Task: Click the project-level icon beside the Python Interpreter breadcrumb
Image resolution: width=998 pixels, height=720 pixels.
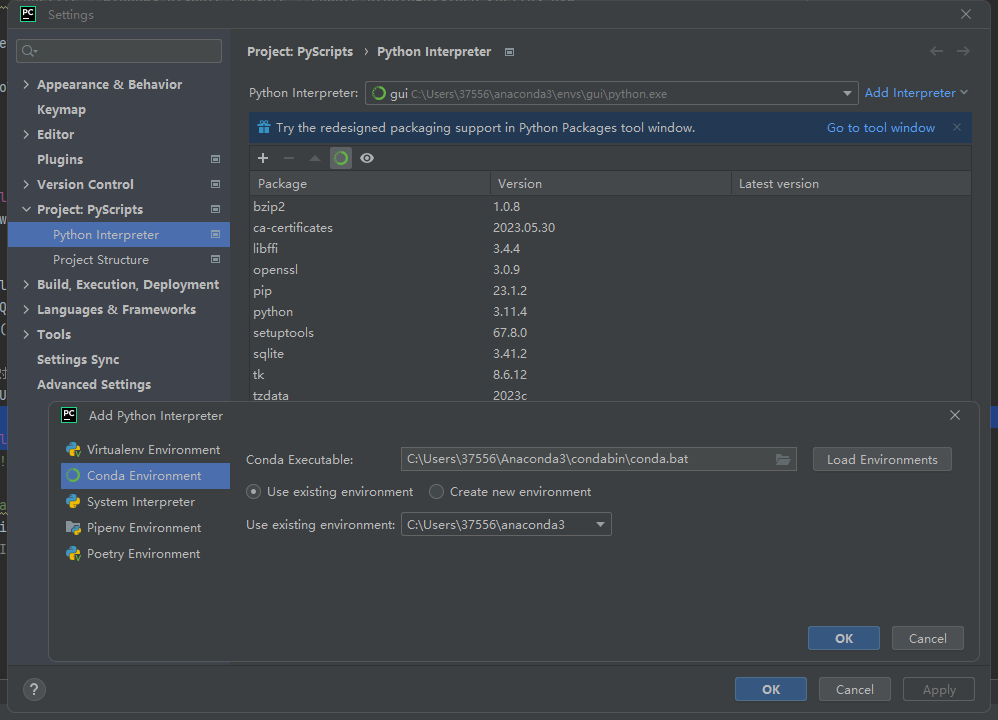Action: click(509, 52)
